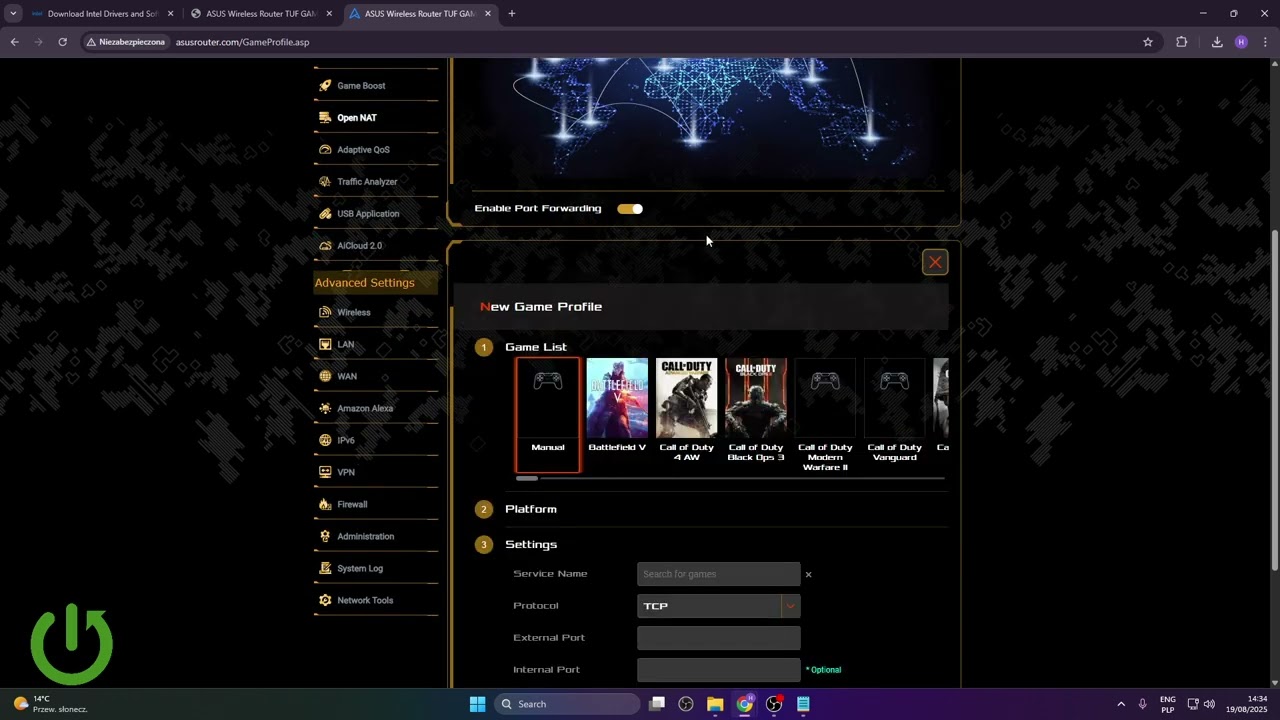Close the Download Intel Drivers tab
This screenshot has height=720, width=1280.
170,14
